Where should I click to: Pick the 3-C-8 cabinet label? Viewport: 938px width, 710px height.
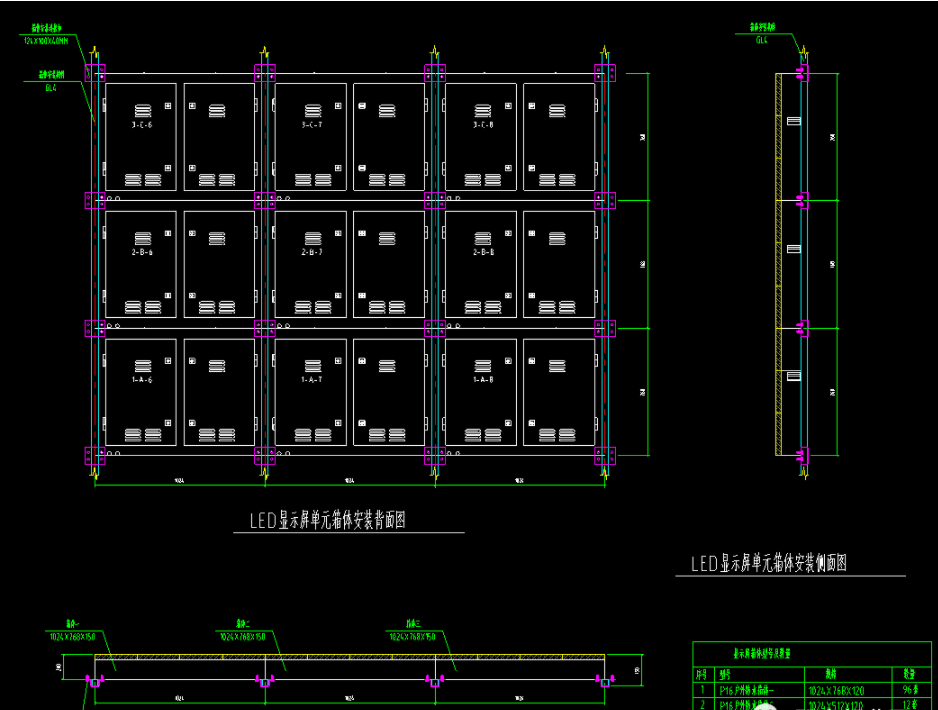click(x=481, y=125)
